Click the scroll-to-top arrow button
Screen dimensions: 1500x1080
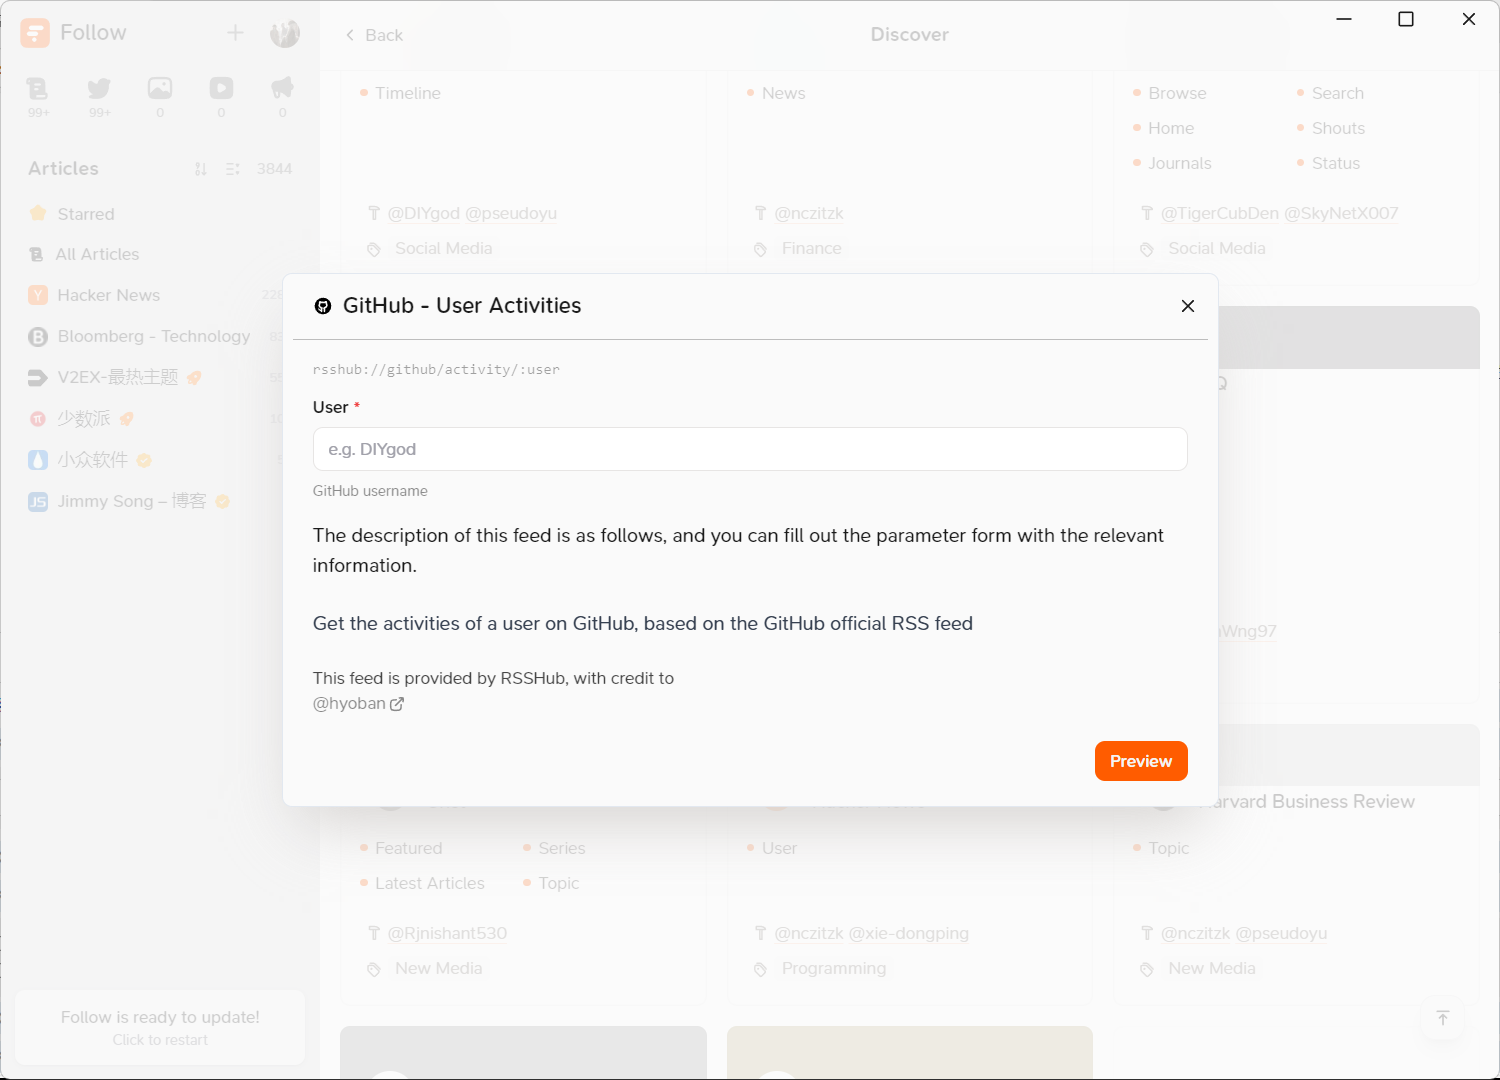pyautogui.click(x=1443, y=1018)
